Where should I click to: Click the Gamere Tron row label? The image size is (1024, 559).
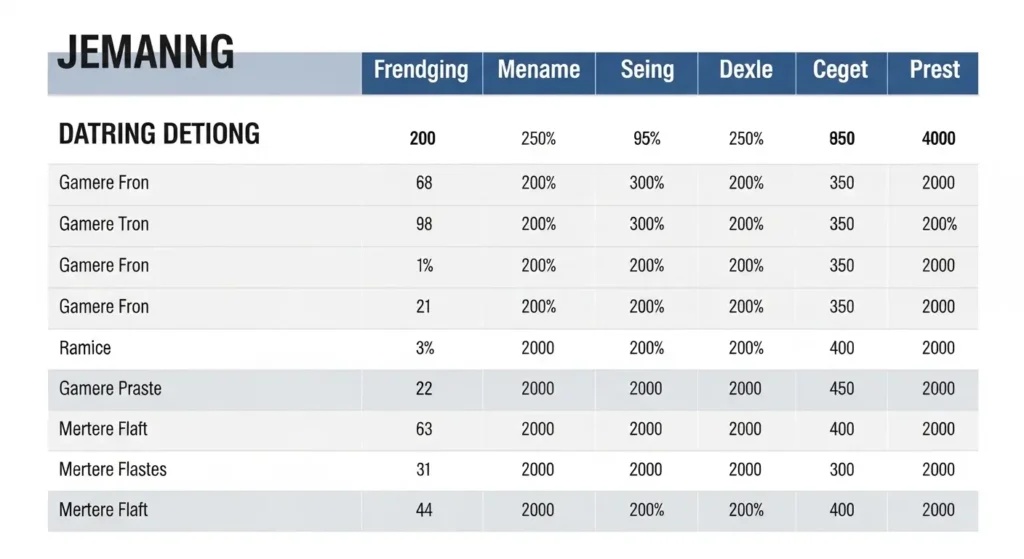104,224
